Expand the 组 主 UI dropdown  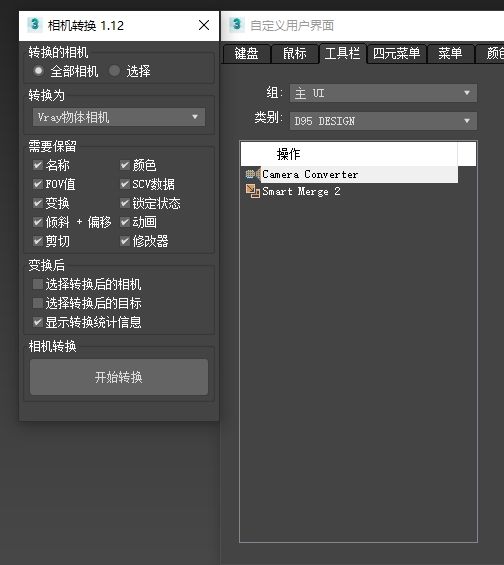(383, 93)
